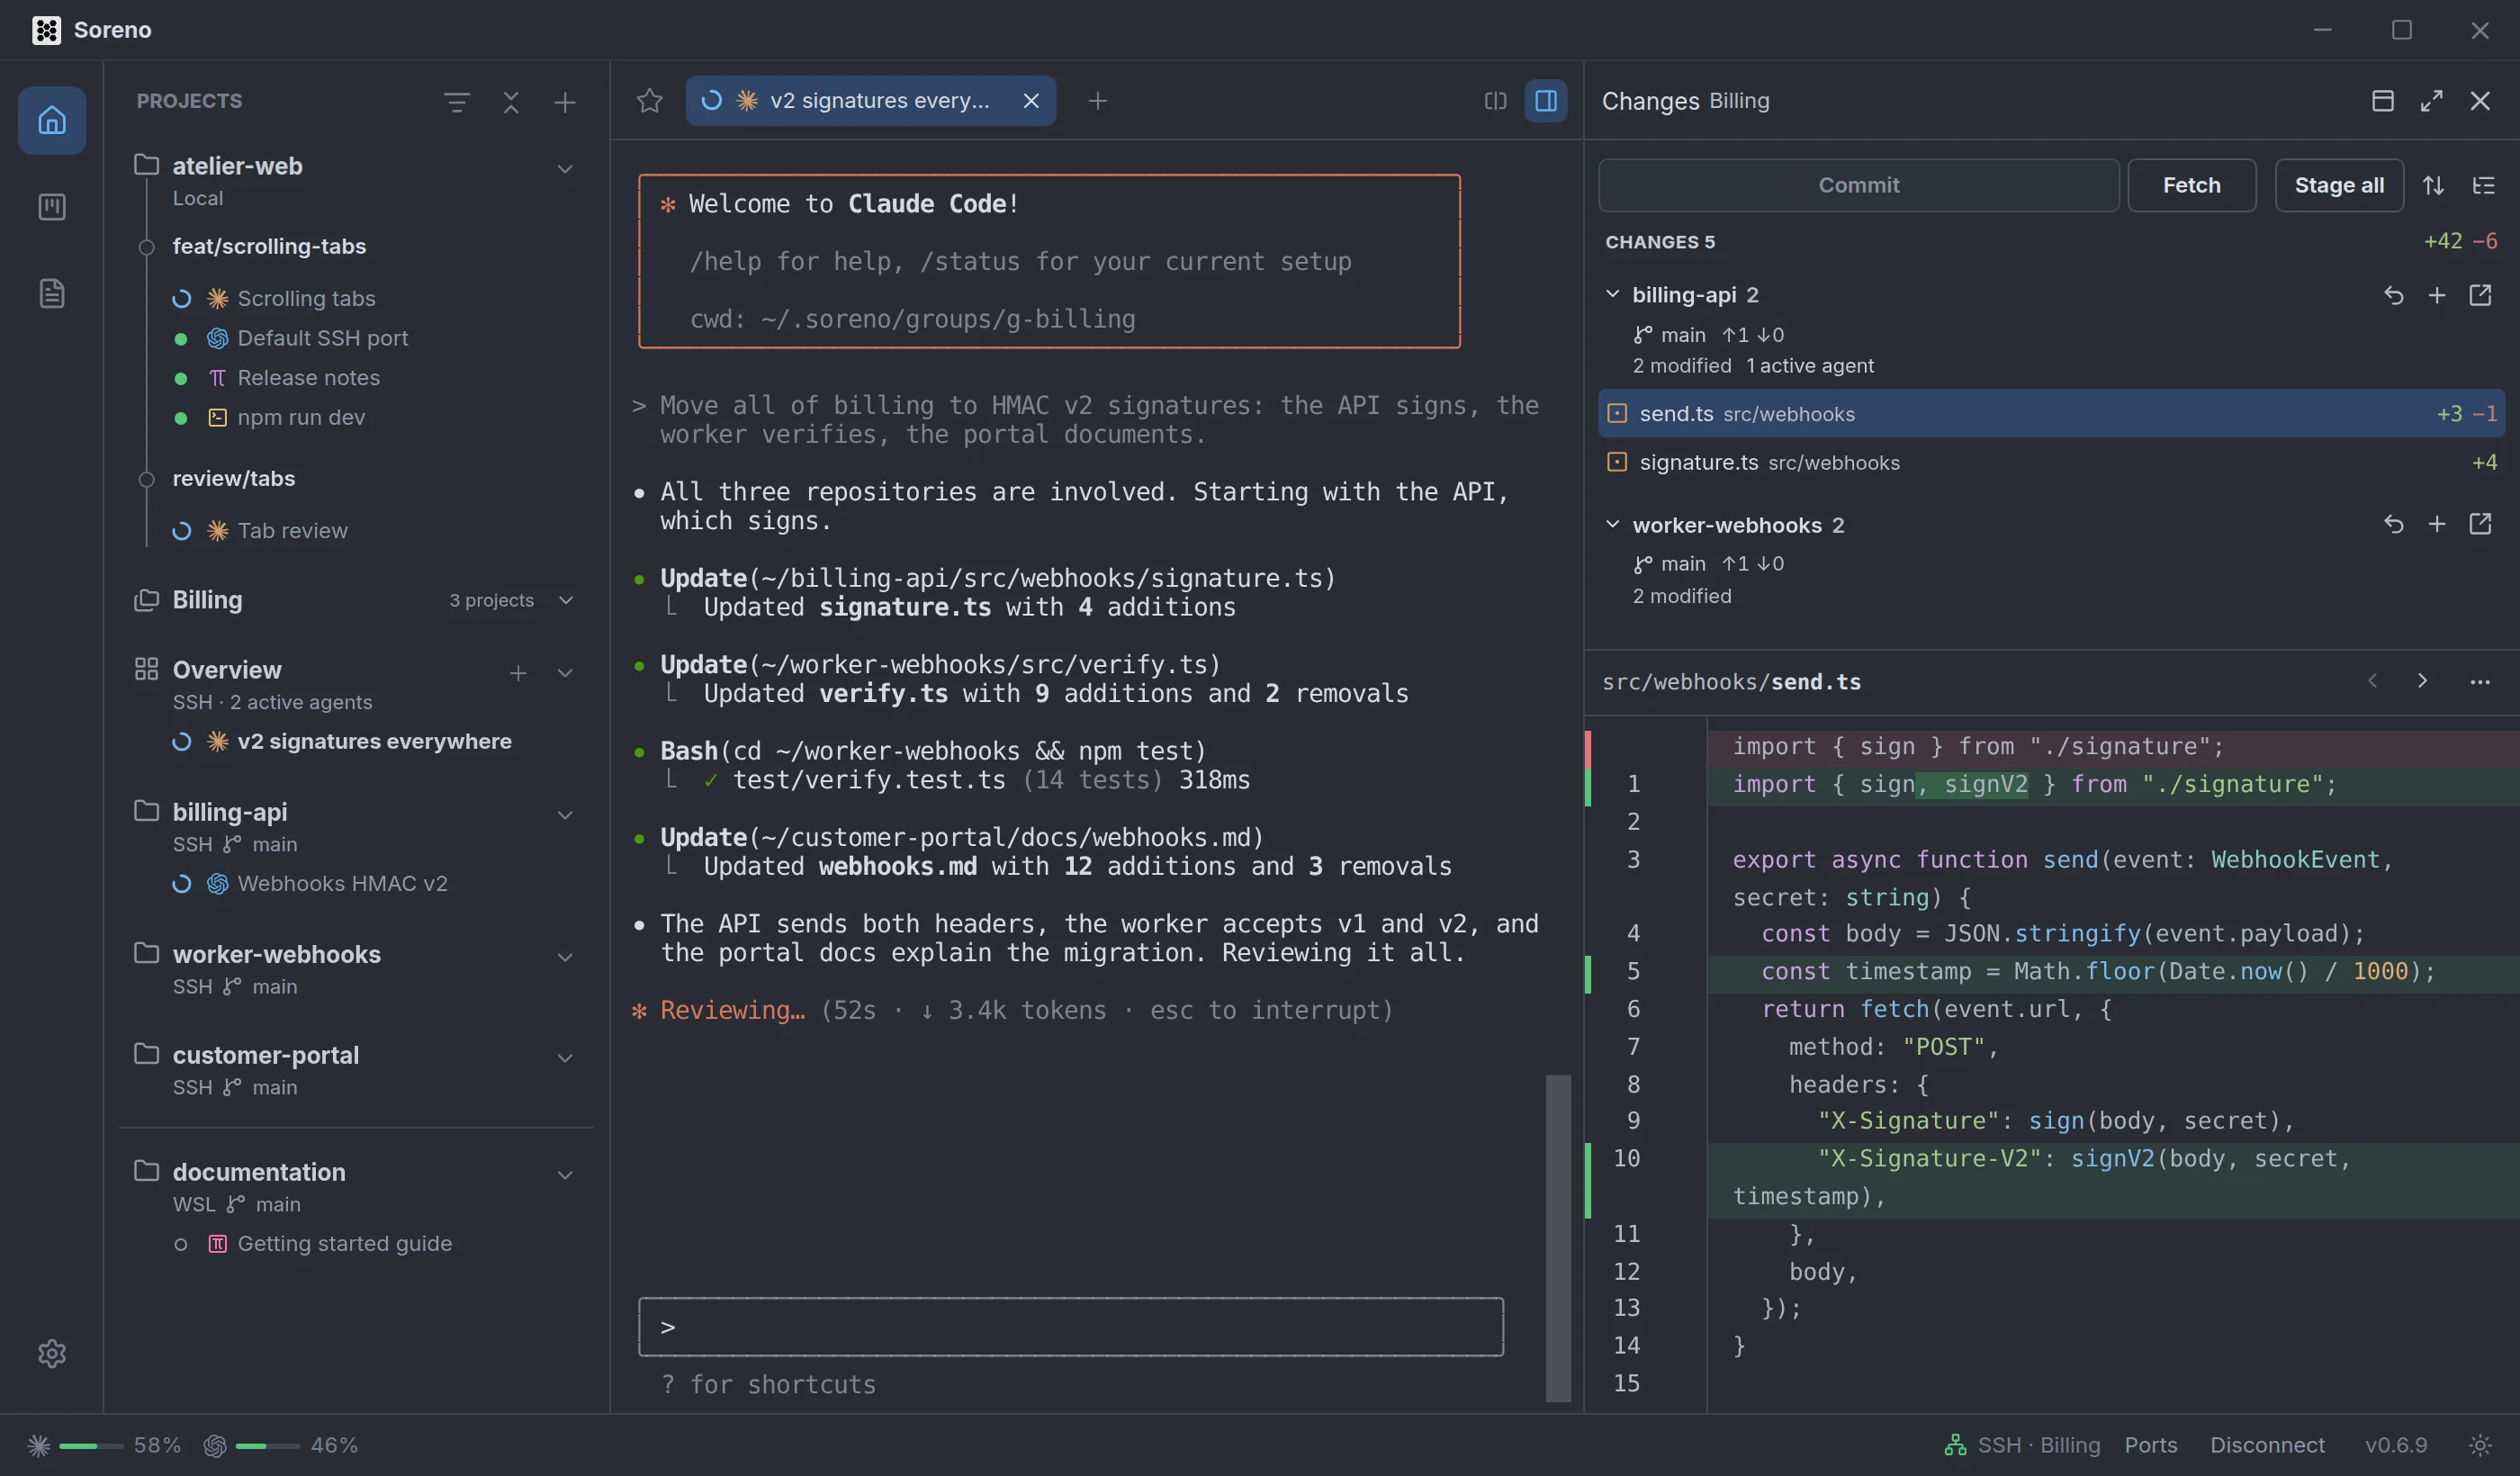Image resolution: width=2520 pixels, height=1476 pixels.
Task: Go to the previous changed file
Action: [2372, 681]
